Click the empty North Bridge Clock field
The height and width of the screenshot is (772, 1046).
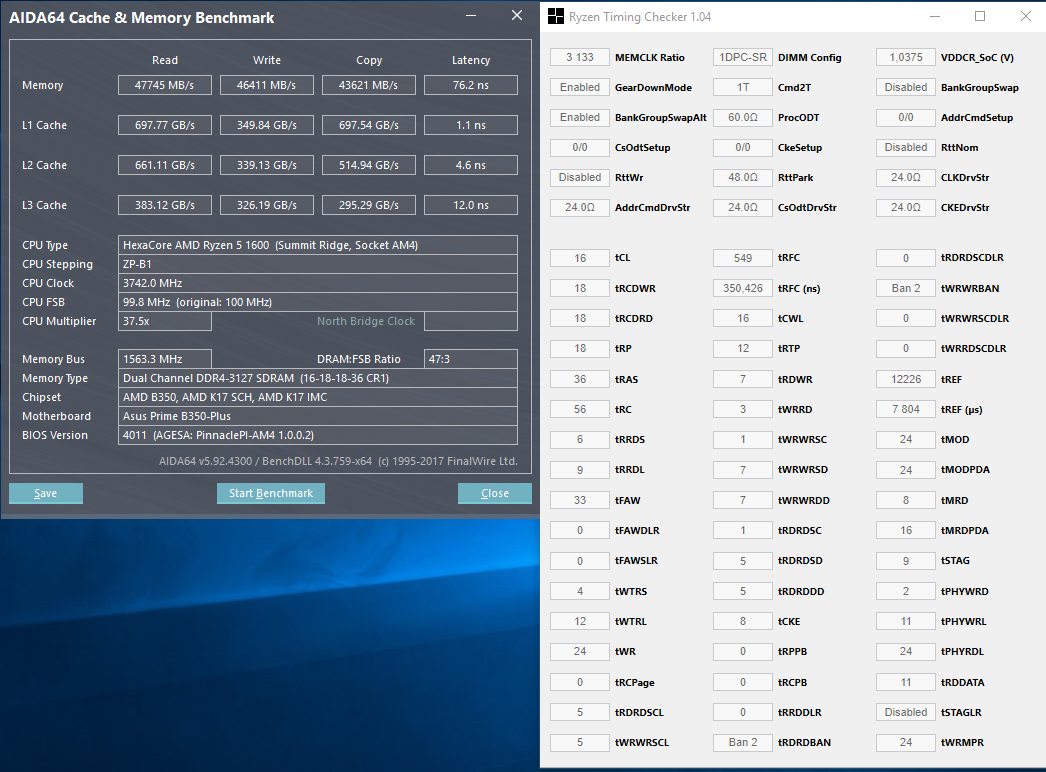coord(471,321)
